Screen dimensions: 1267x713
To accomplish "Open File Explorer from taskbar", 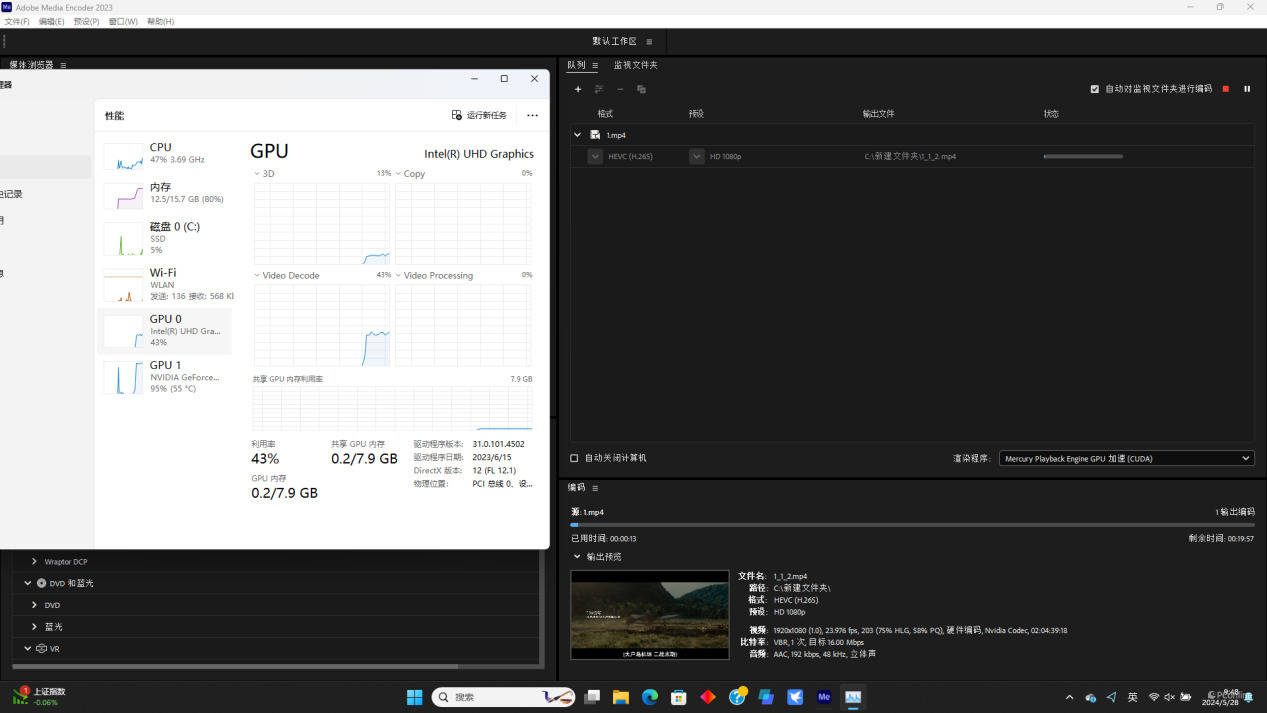I will [x=620, y=697].
